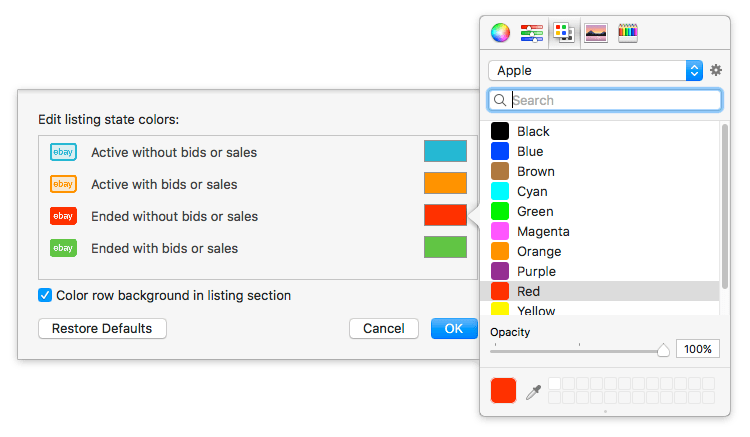The height and width of the screenshot is (437, 750).
Task: Confirm with the OK button
Action: click(x=454, y=328)
